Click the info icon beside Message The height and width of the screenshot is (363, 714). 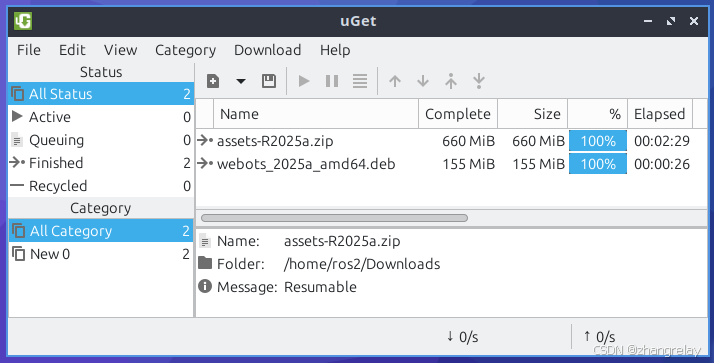pyautogui.click(x=205, y=286)
